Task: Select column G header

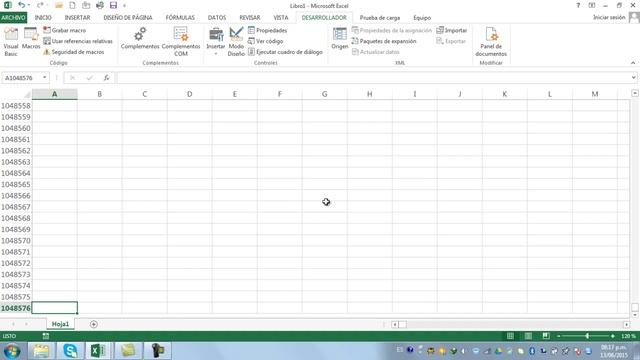Action: coord(324,94)
